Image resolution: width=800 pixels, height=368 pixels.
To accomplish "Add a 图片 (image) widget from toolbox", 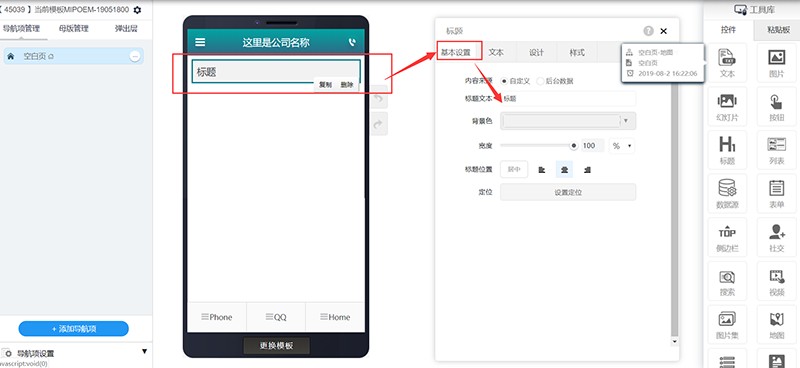I will pos(777,63).
